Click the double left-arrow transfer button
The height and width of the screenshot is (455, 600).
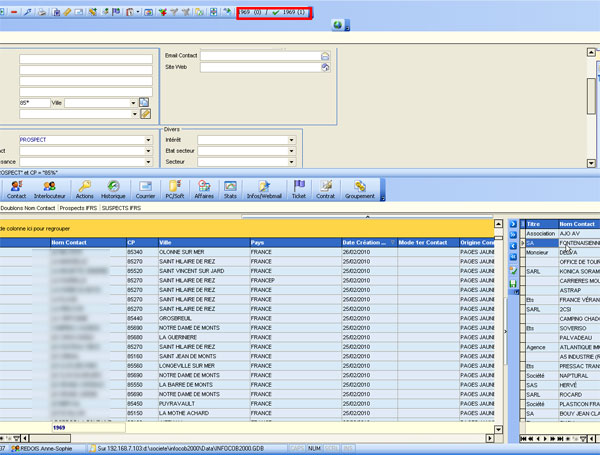coord(513,256)
